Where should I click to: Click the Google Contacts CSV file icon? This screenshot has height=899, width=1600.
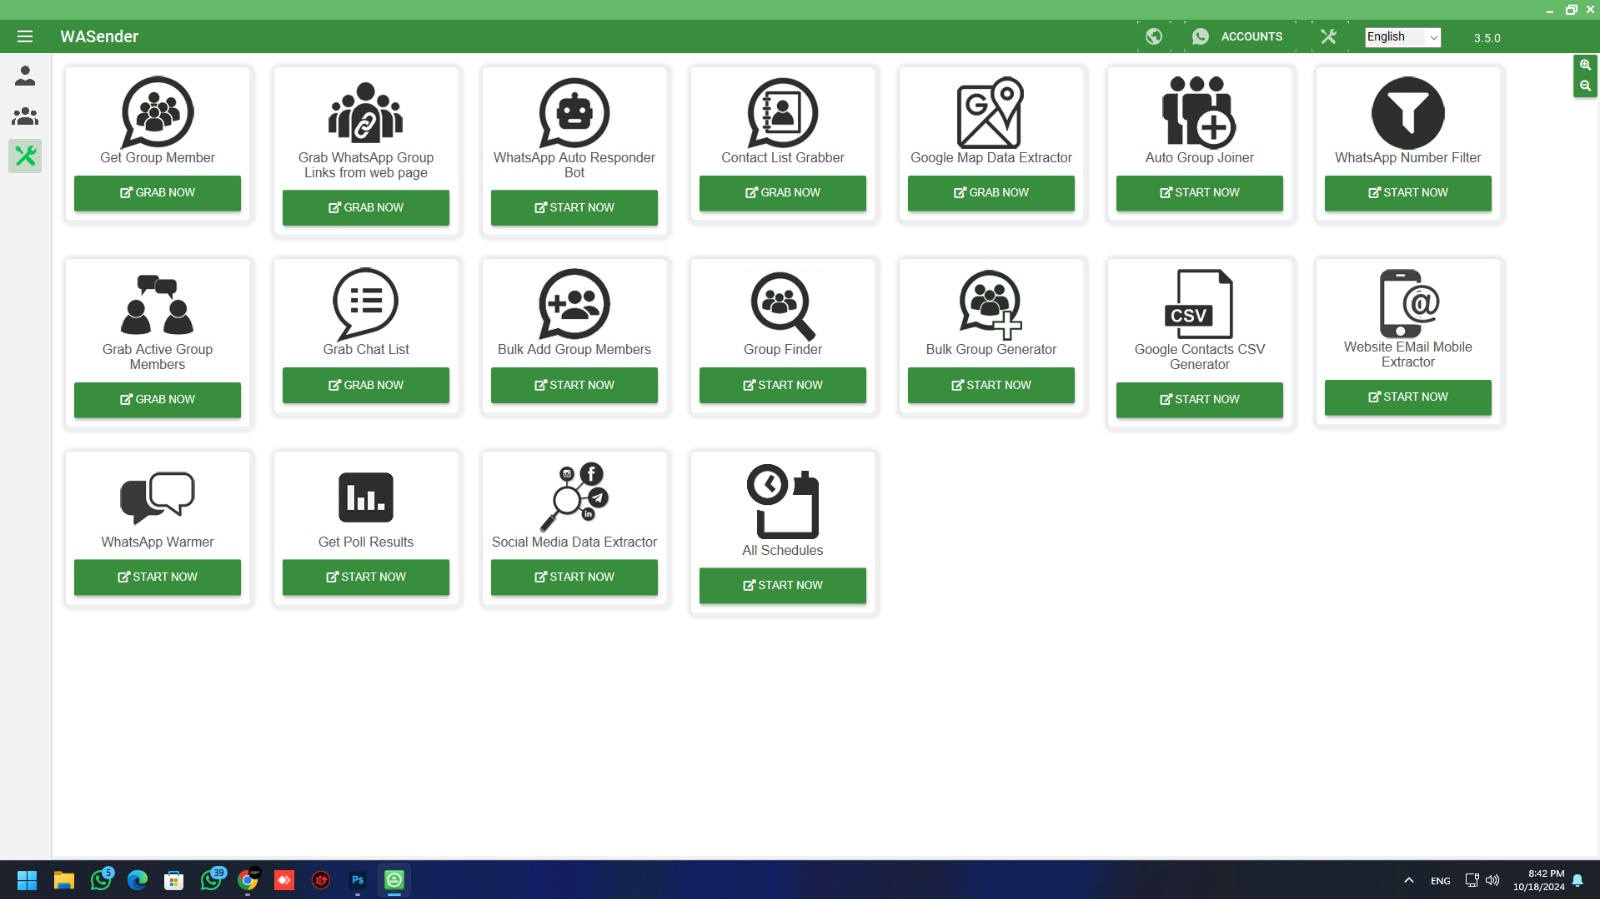(1199, 304)
